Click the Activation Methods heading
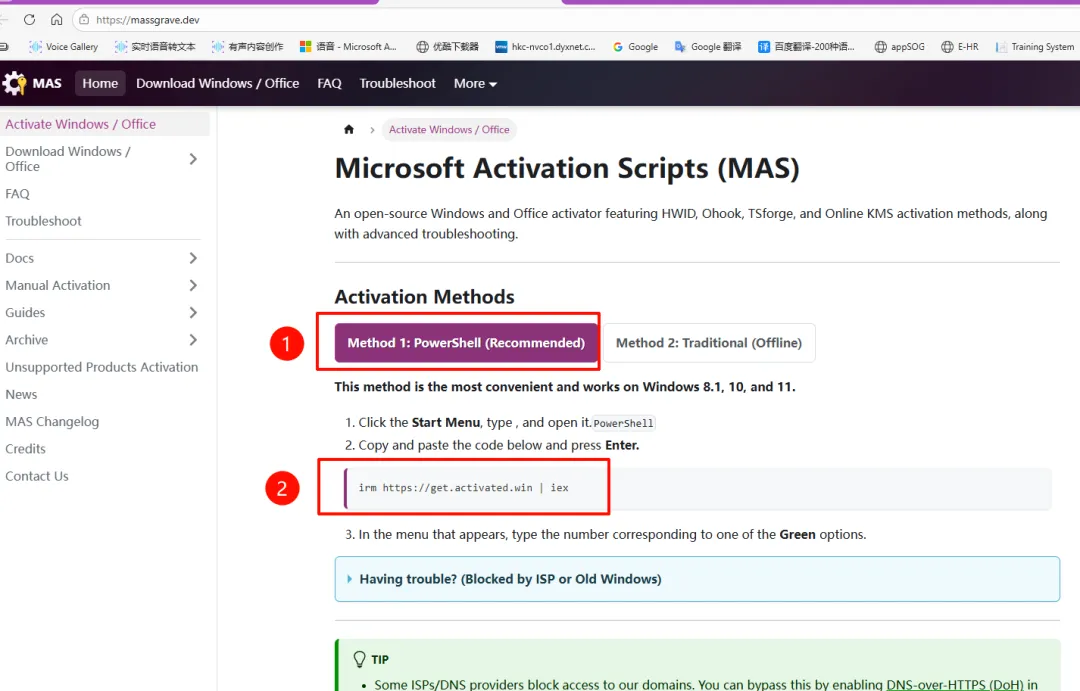 [x=424, y=297]
